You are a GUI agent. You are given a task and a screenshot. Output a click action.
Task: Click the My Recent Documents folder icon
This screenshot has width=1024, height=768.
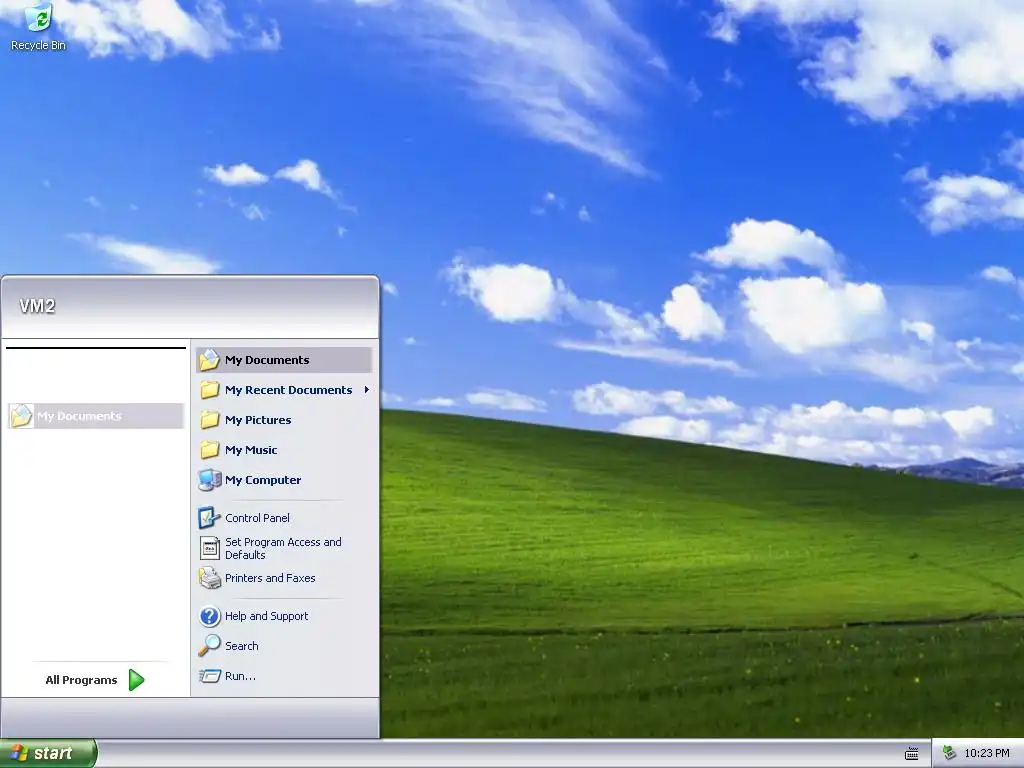click(x=209, y=390)
